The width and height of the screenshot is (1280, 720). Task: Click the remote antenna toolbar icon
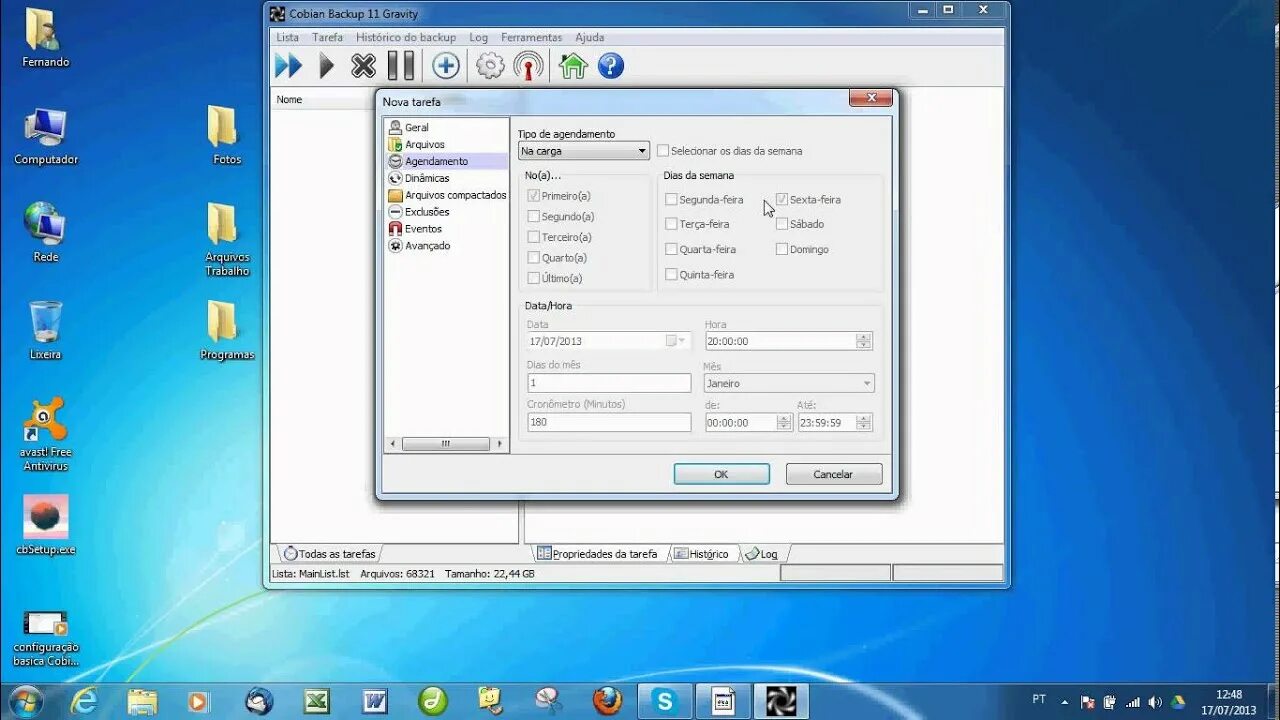[x=528, y=66]
